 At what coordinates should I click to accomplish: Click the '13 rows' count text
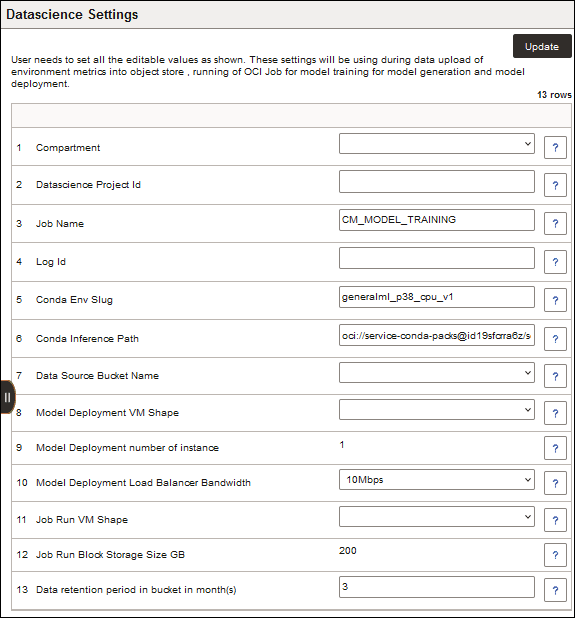tap(554, 95)
